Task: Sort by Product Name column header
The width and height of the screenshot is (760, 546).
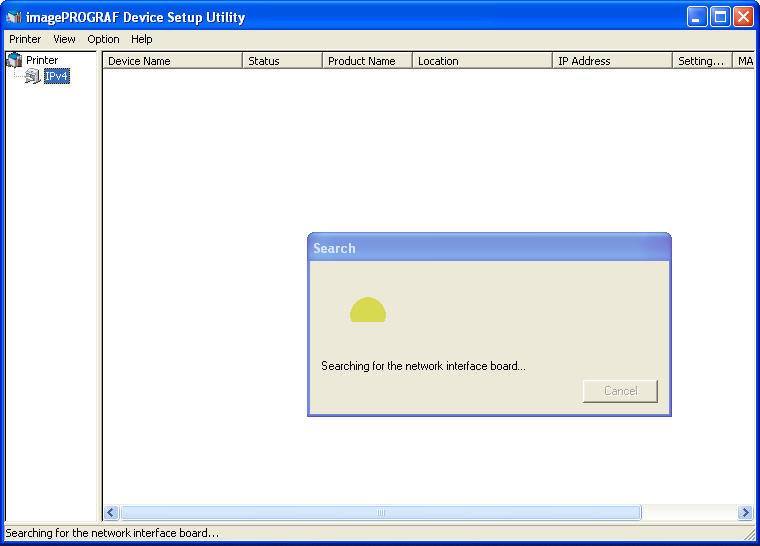Action: pyautogui.click(x=367, y=61)
